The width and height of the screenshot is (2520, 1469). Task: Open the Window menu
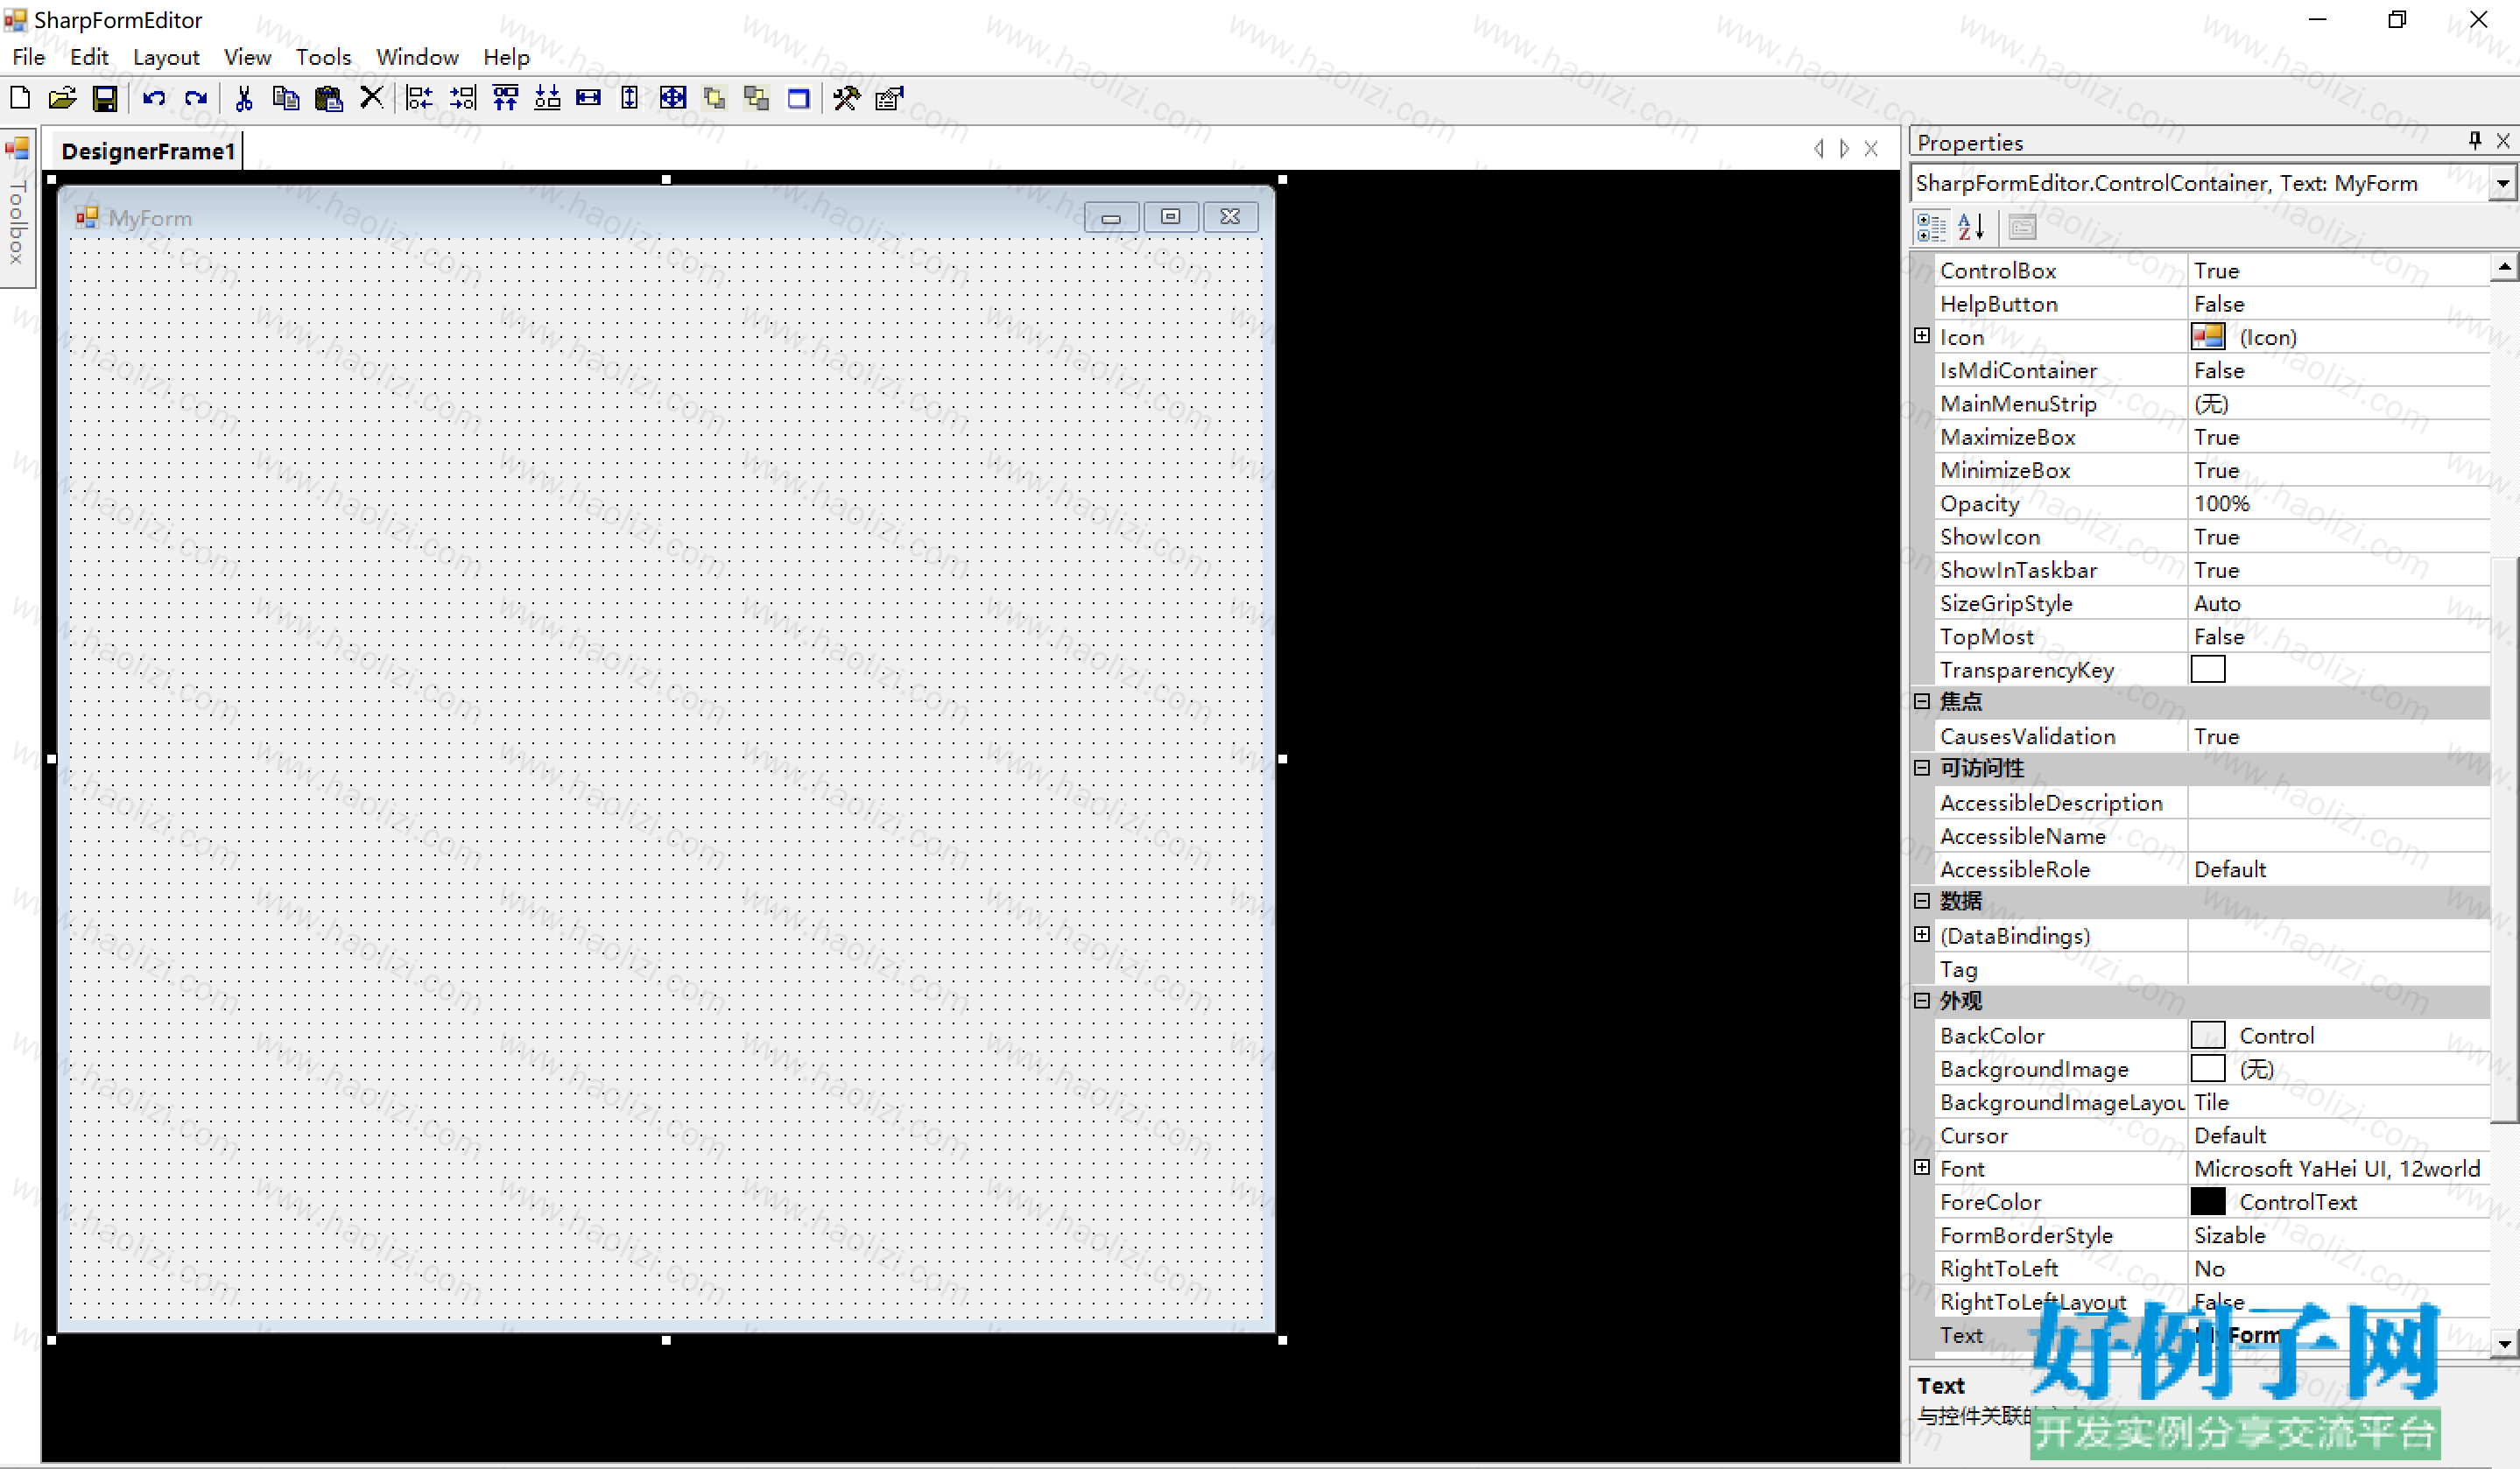(x=417, y=57)
